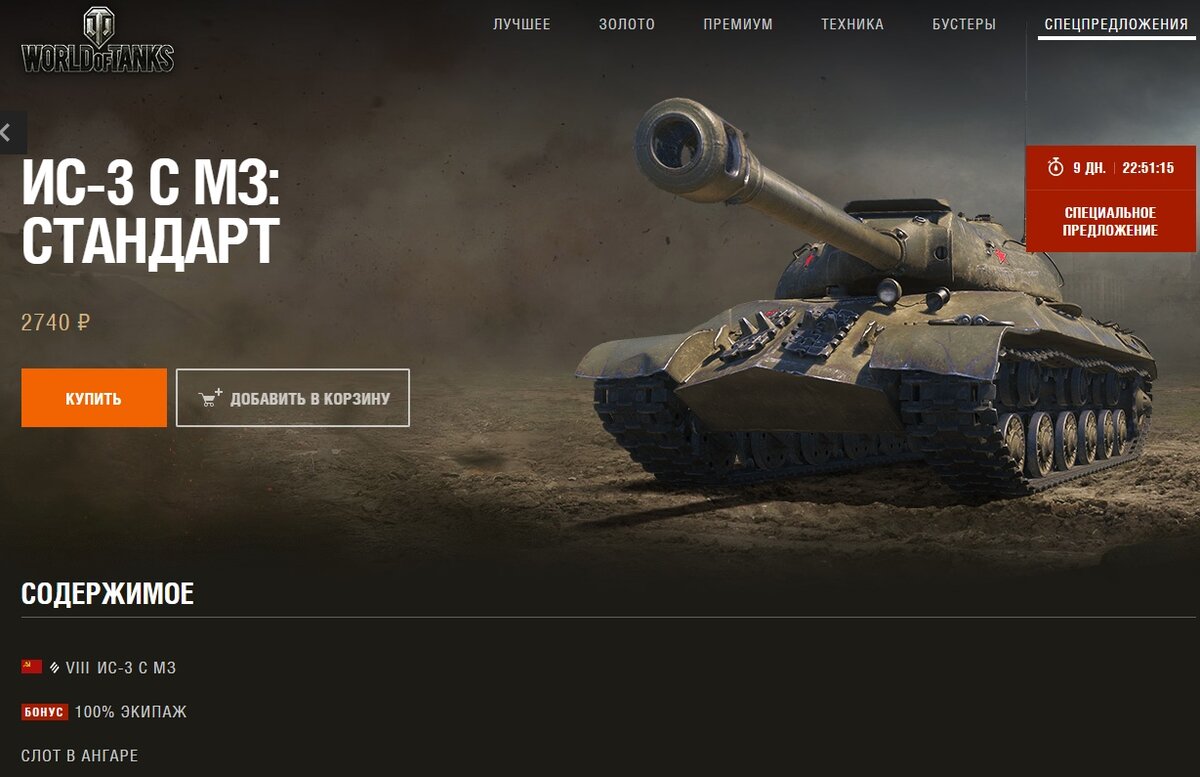Select the Бустеры menu item

964,24
